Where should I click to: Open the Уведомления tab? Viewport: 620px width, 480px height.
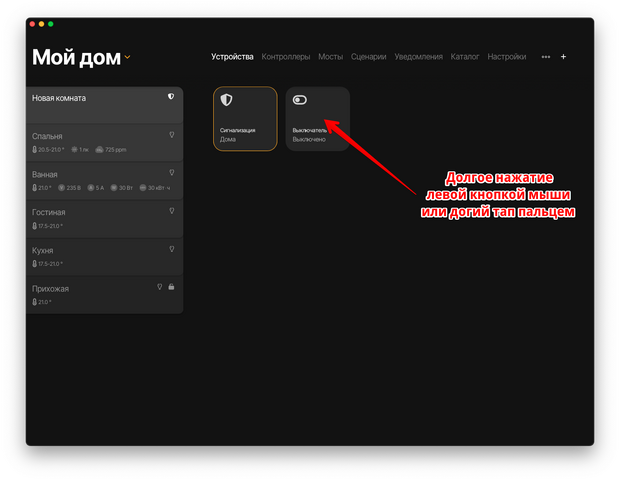(419, 57)
